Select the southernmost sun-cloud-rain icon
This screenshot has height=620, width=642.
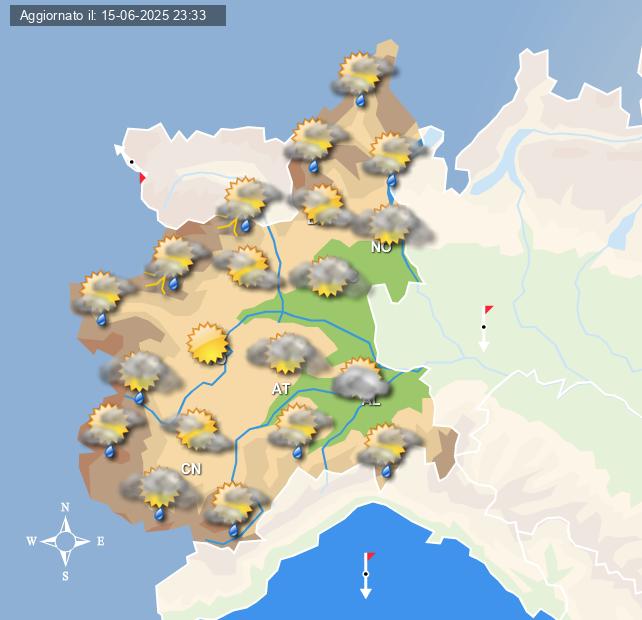pyautogui.click(x=235, y=509)
